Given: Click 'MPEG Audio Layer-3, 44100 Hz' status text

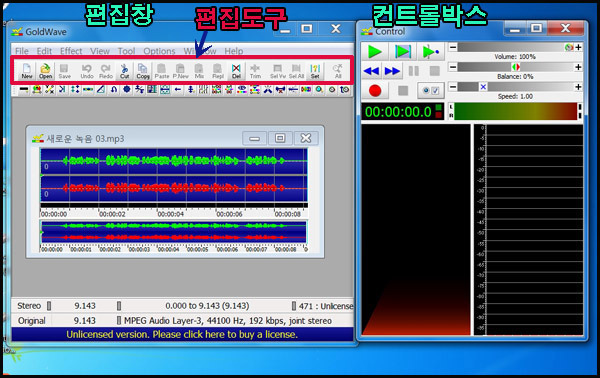Looking at the screenshot, I should [228, 321].
